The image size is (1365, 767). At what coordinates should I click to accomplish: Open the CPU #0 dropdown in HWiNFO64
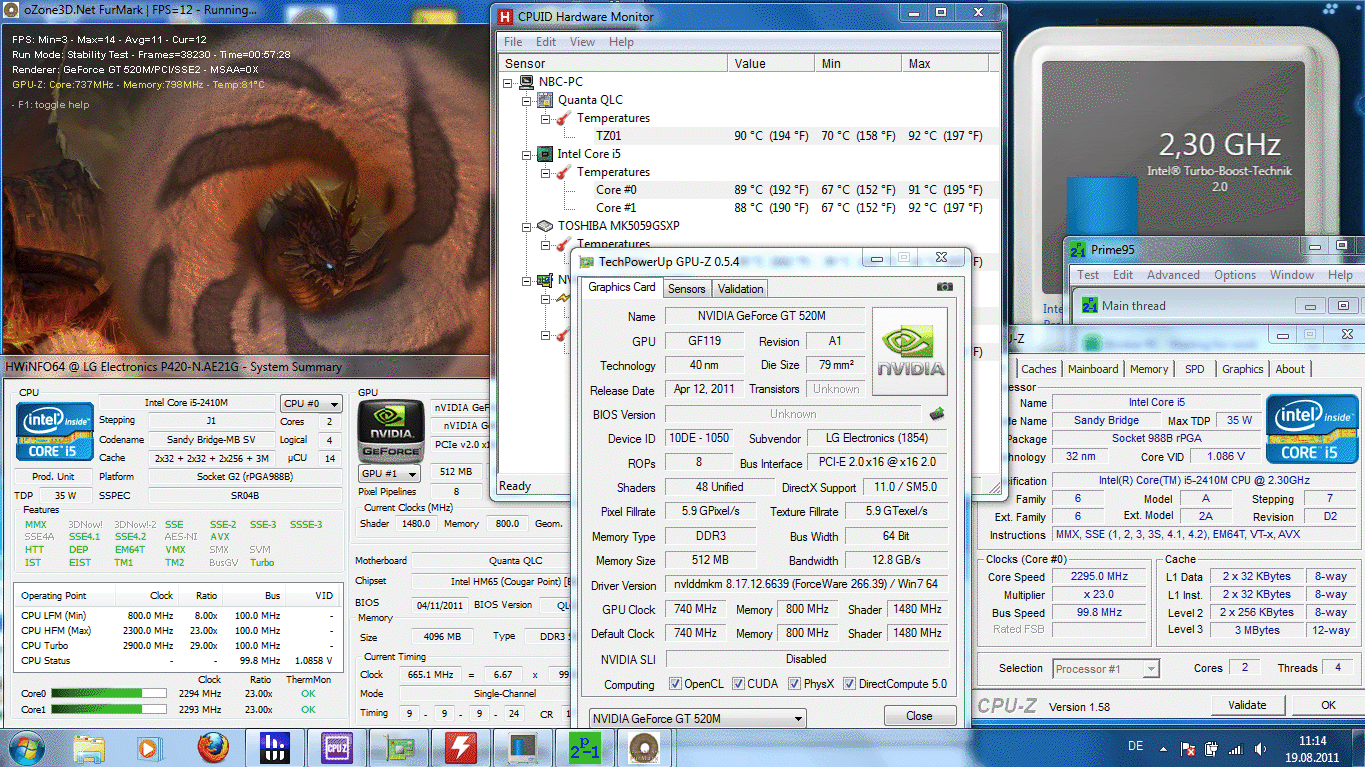pos(311,404)
